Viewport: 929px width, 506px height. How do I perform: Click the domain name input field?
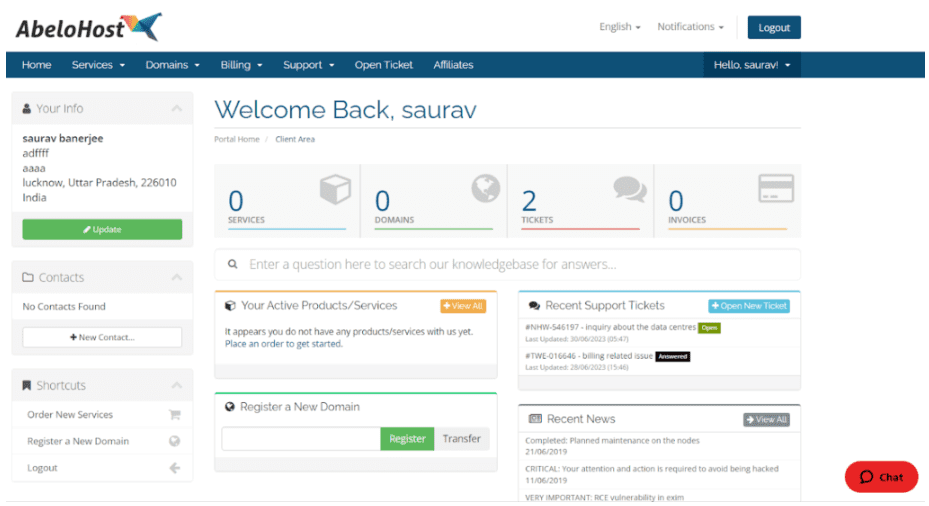pos(301,438)
